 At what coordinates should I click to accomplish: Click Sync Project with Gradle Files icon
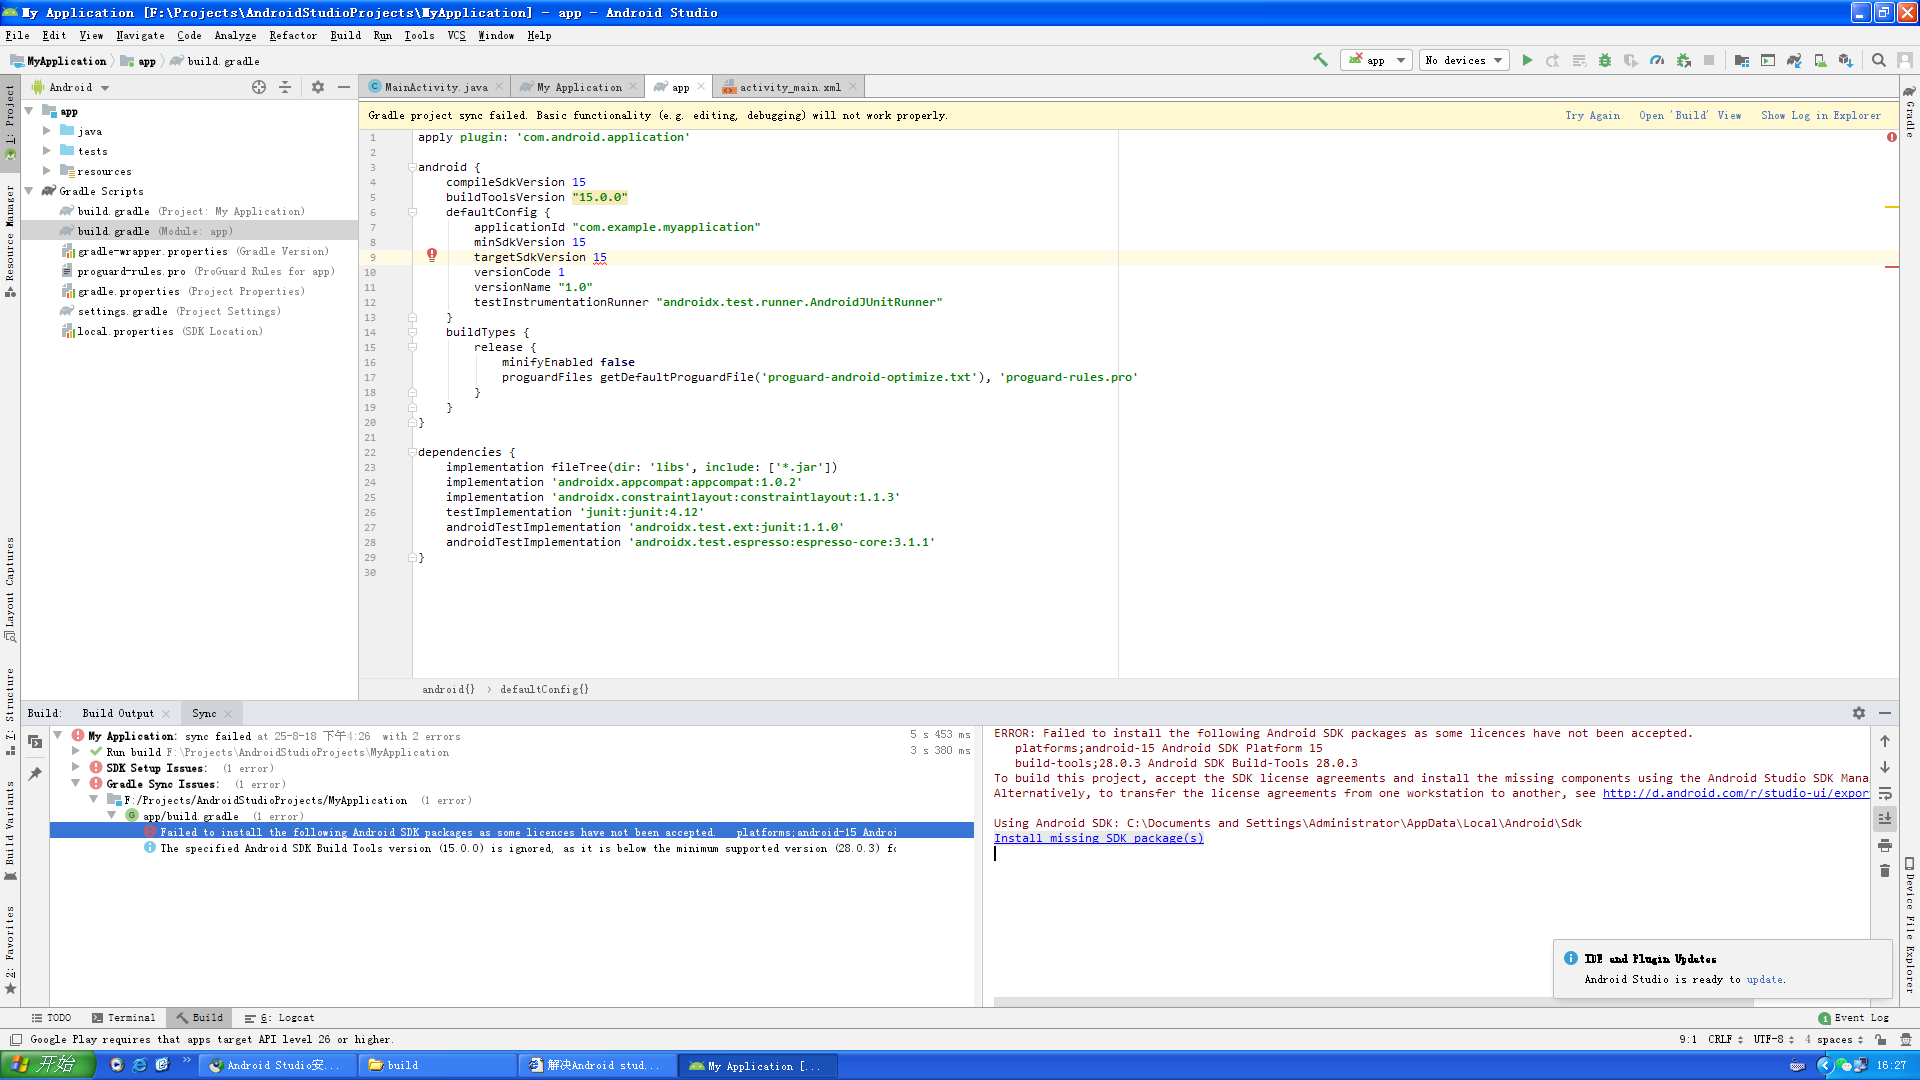1794,60
